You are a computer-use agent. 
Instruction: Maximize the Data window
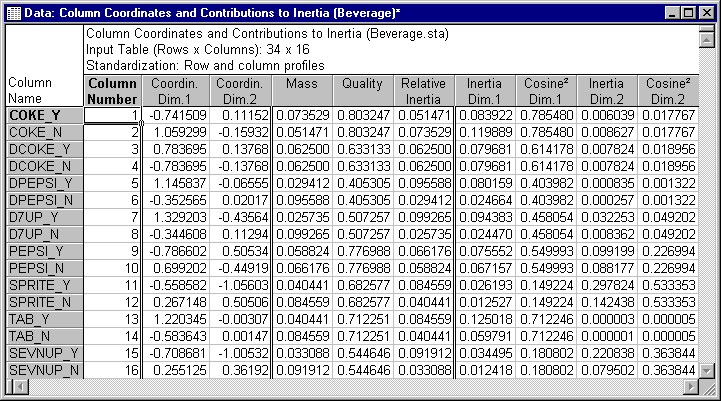click(x=687, y=12)
